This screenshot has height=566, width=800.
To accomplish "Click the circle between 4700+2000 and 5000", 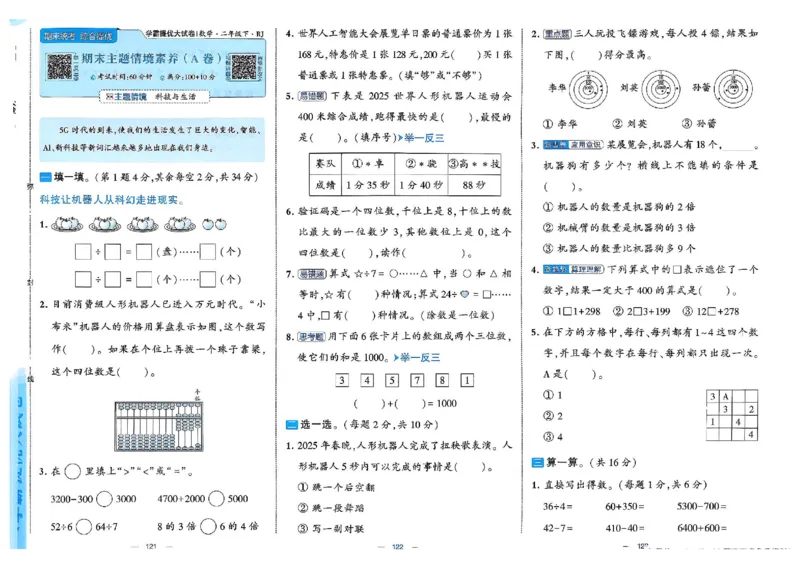I will pyautogui.click(x=216, y=499).
